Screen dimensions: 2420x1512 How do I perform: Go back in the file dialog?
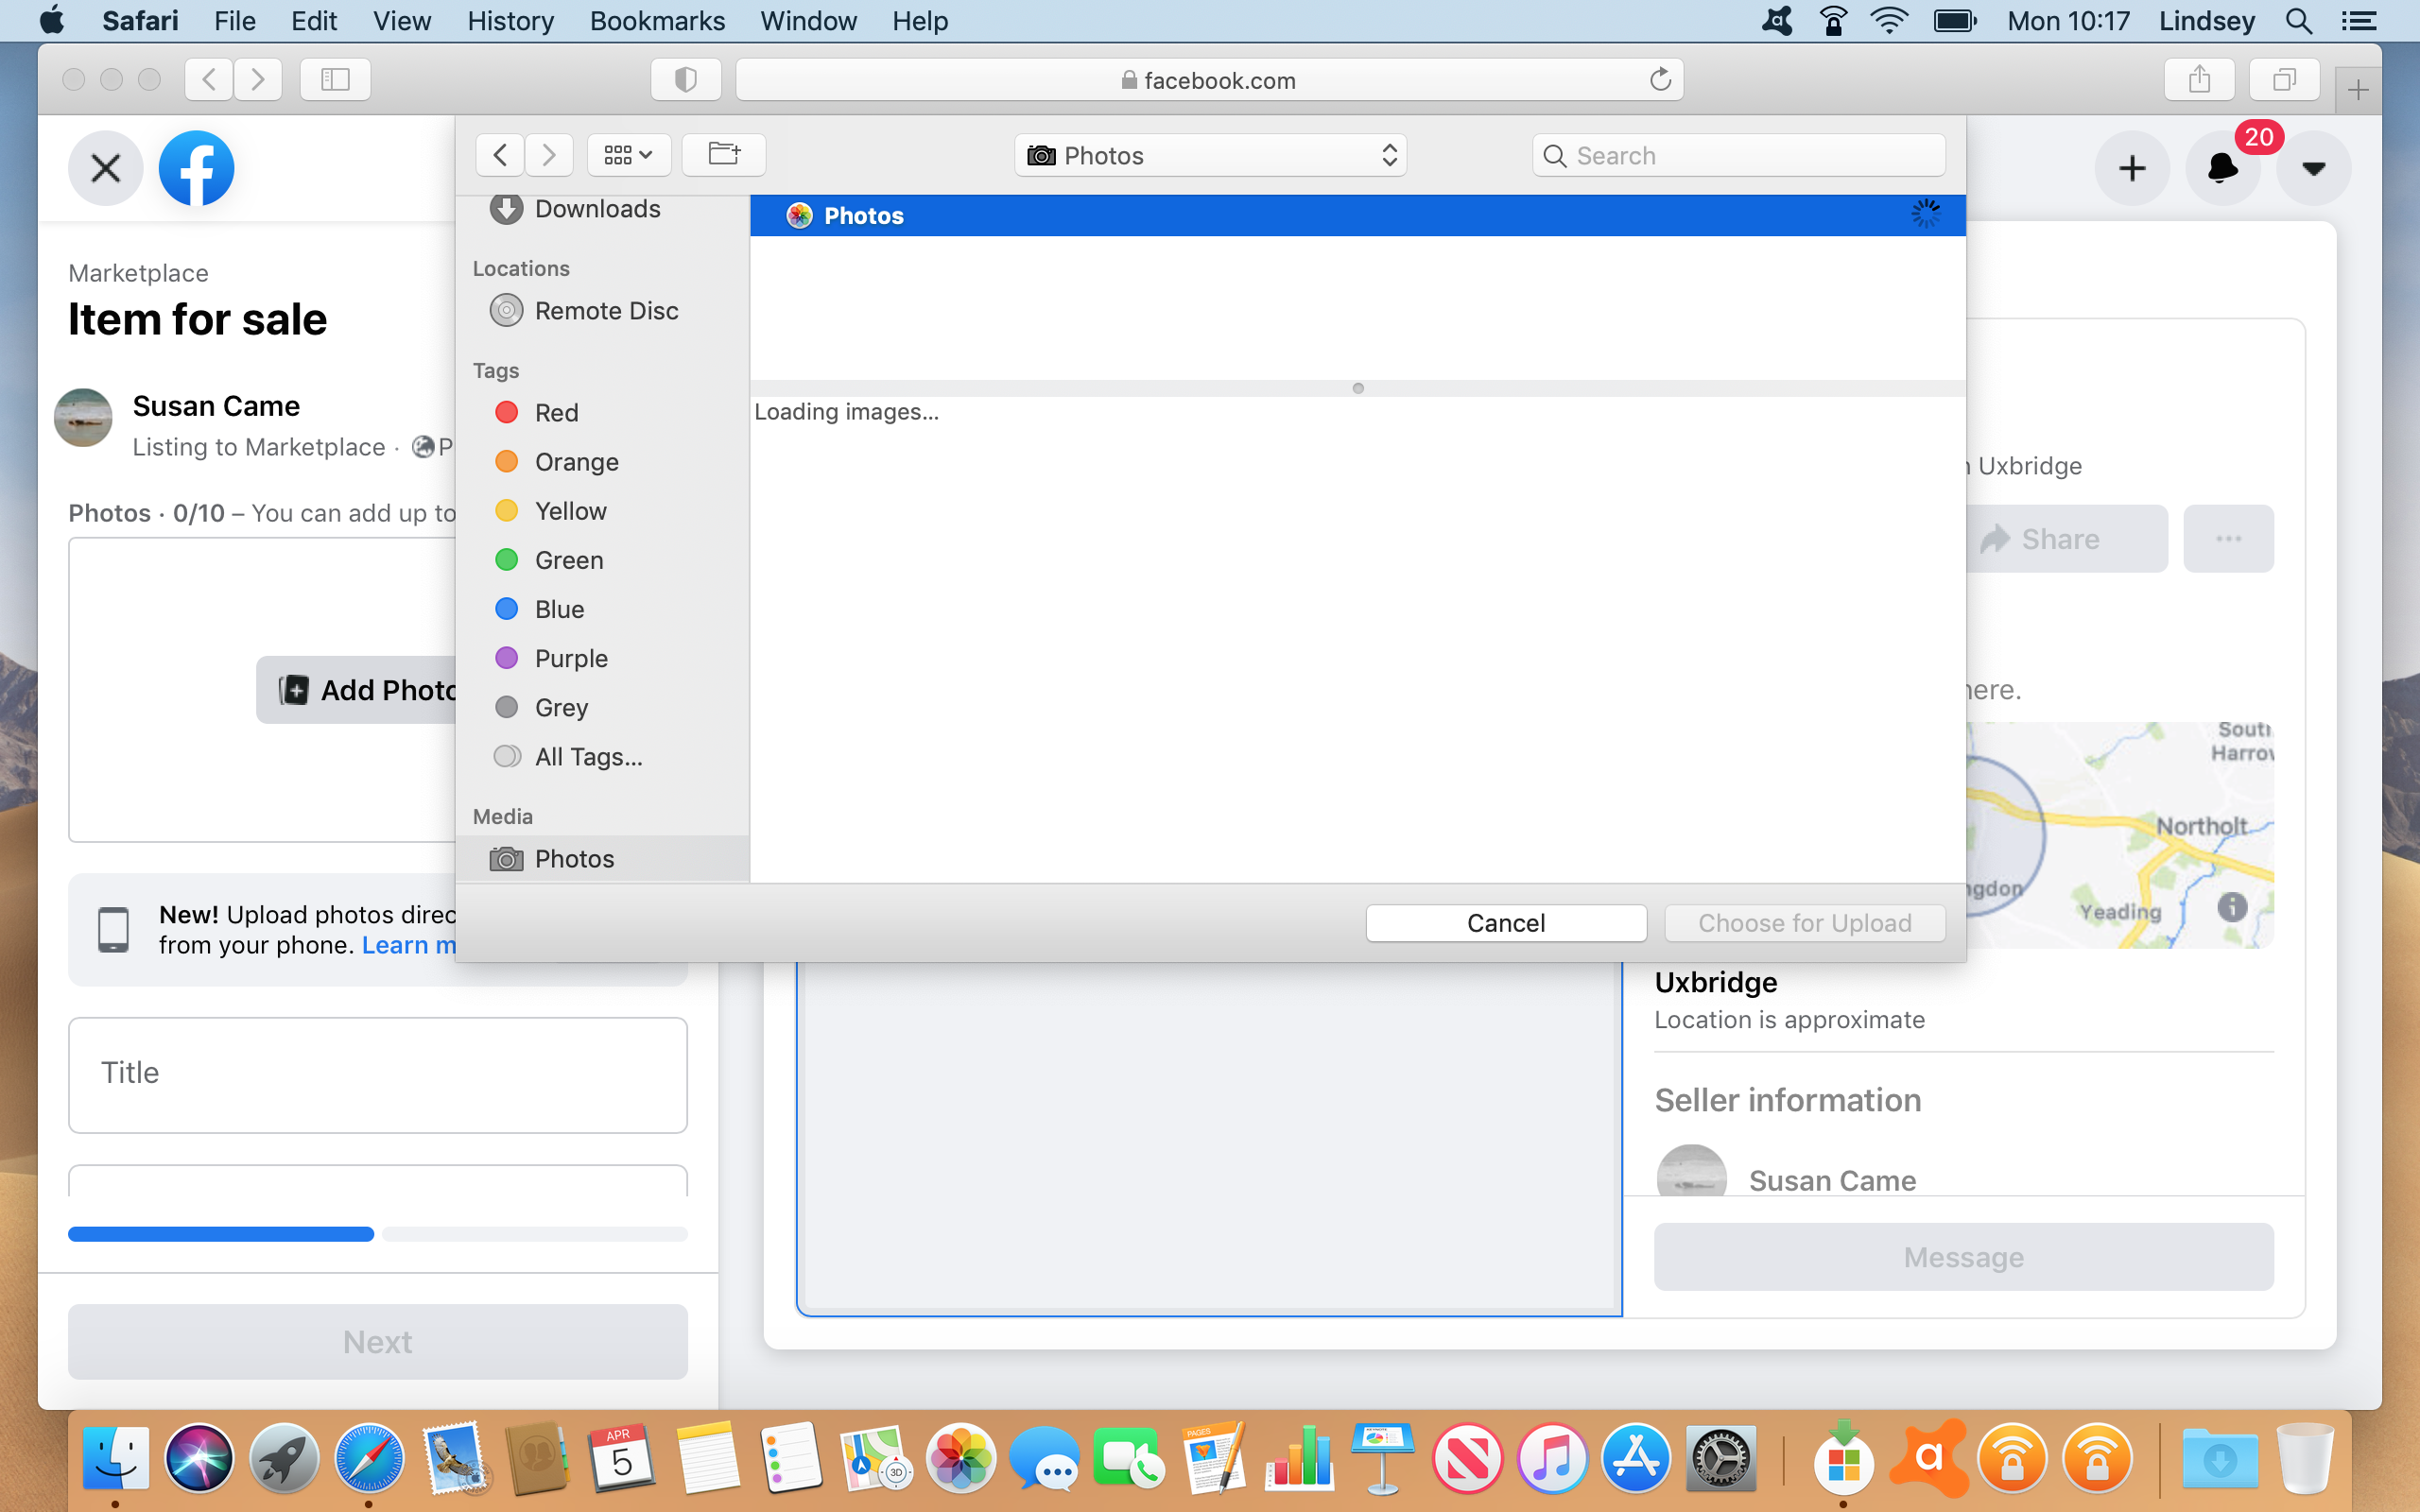pyautogui.click(x=500, y=155)
